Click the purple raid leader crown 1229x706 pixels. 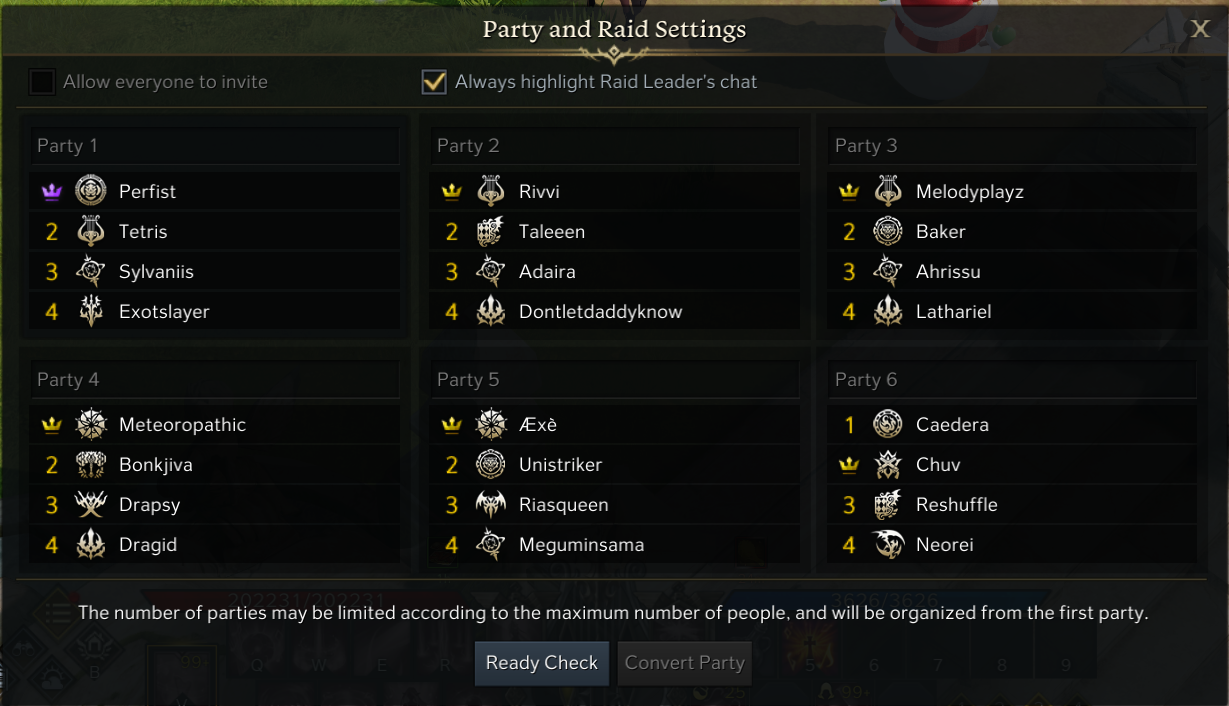(52, 191)
